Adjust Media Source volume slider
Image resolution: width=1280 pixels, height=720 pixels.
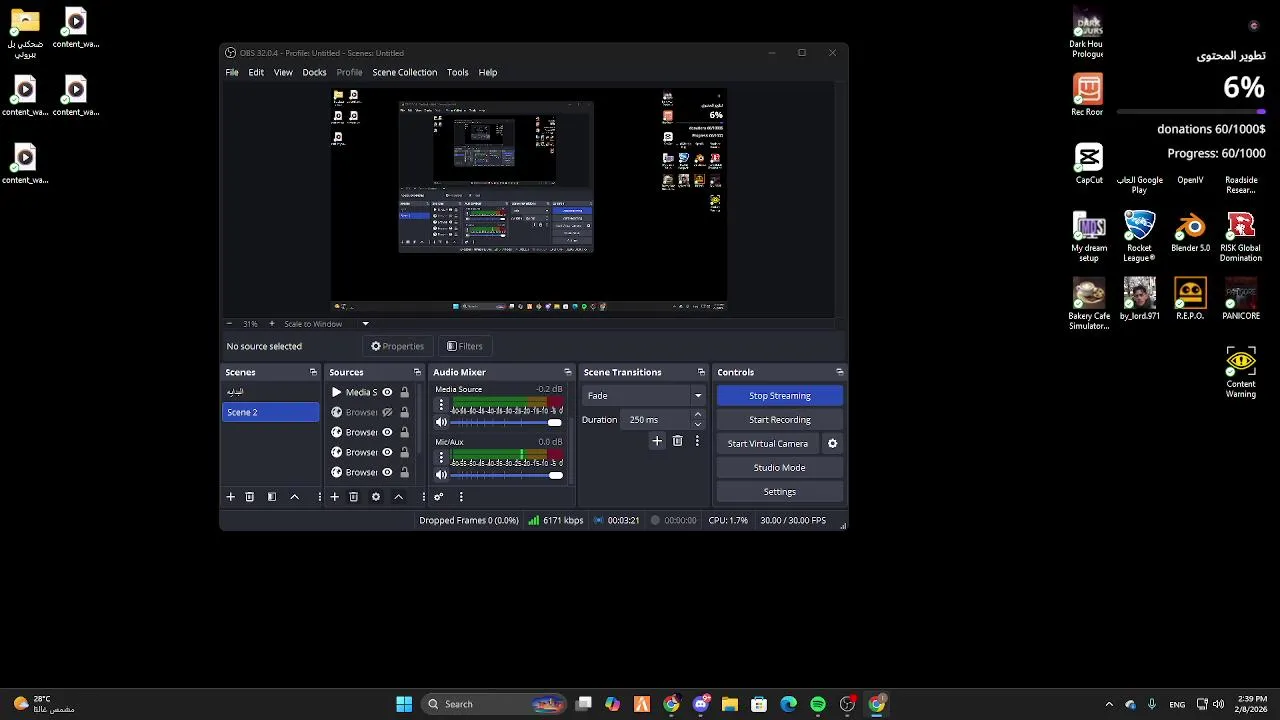[507, 422]
